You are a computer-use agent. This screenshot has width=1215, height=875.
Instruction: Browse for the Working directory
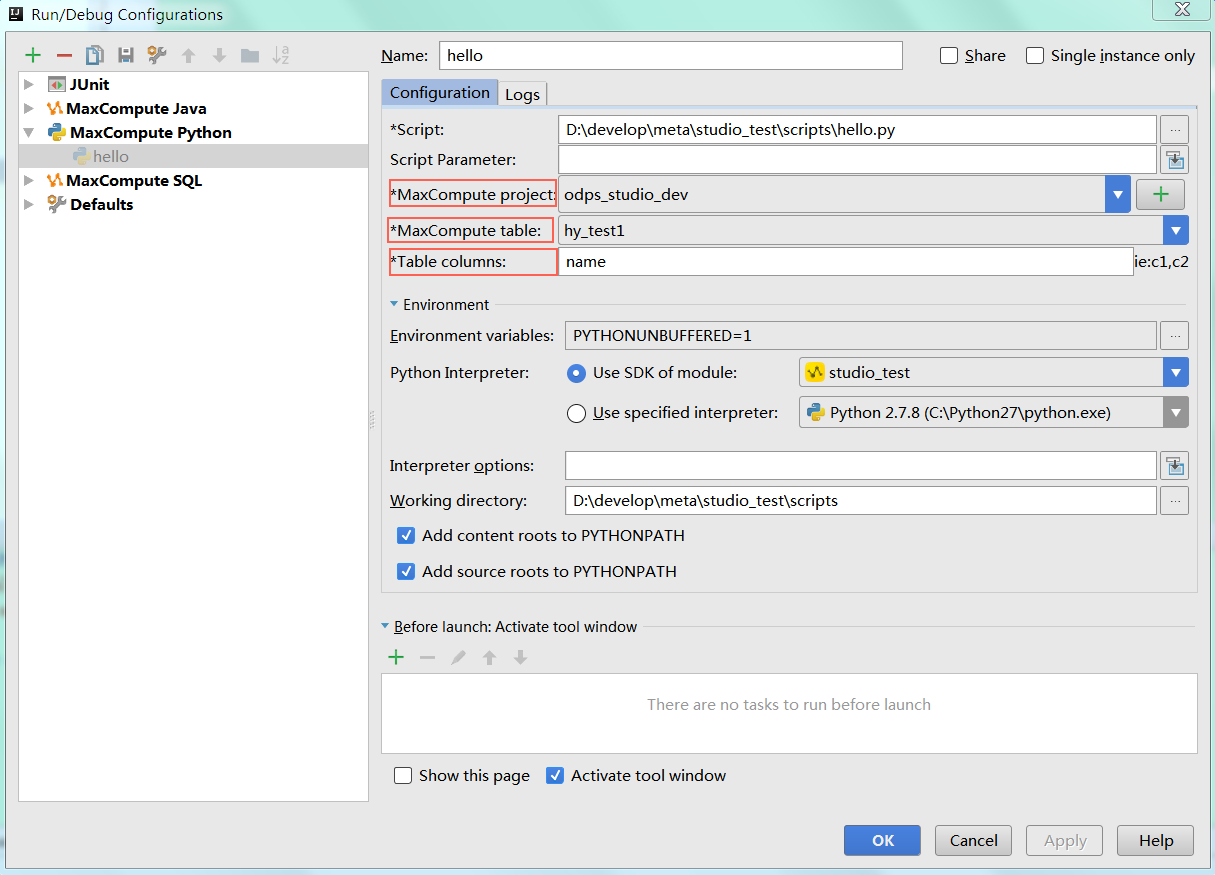click(1174, 501)
